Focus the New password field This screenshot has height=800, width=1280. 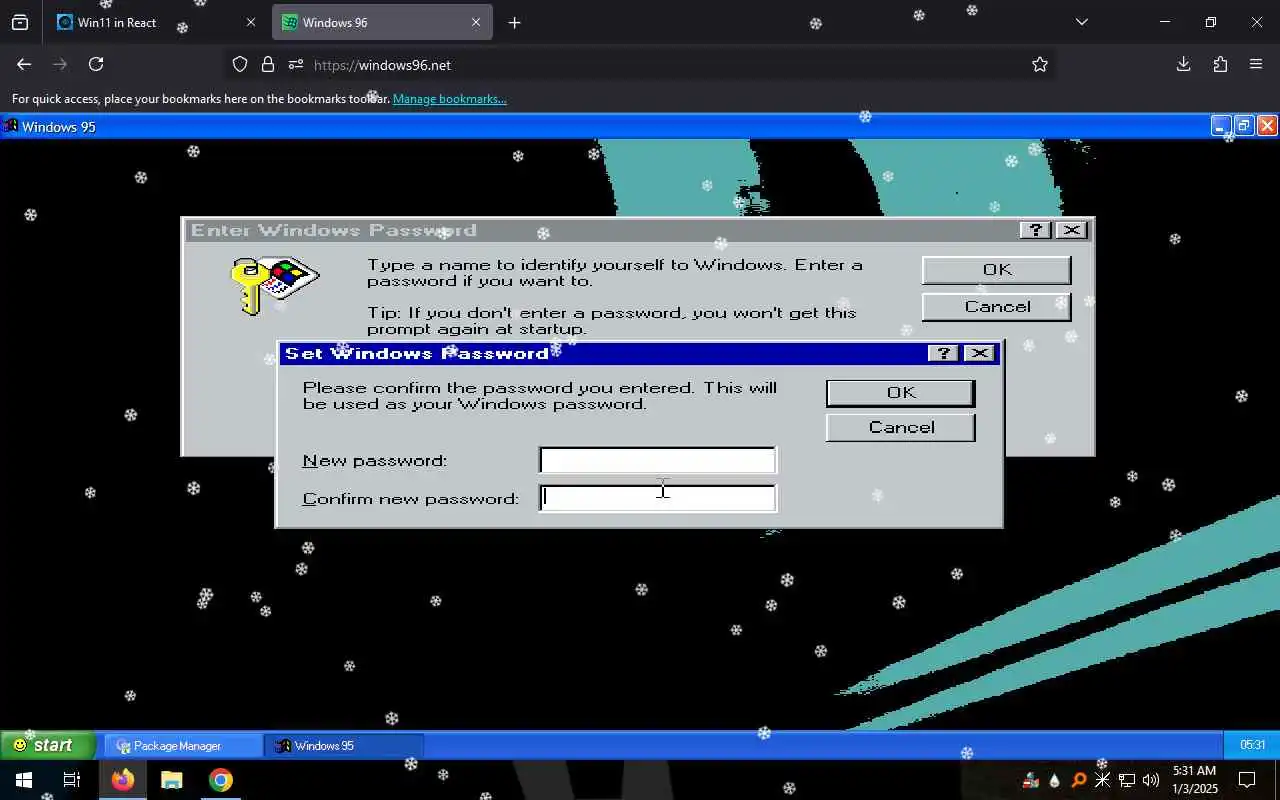pyautogui.click(x=657, y=460)
